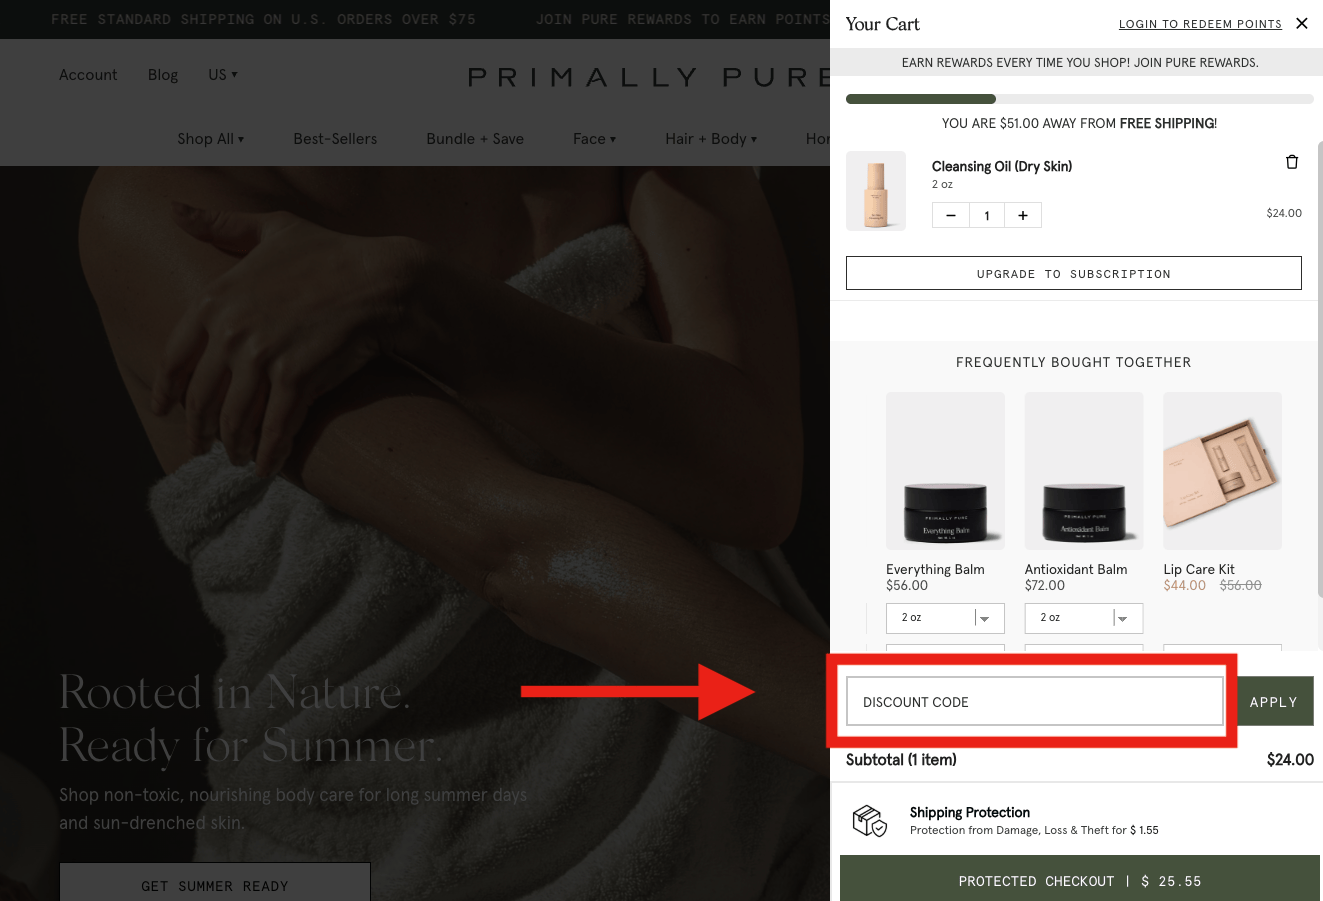Image resolution: width=1323 pixels, height=901 pixels.
Task: Click the Upgrade to Subscription button
Action: pos(1073,273)
